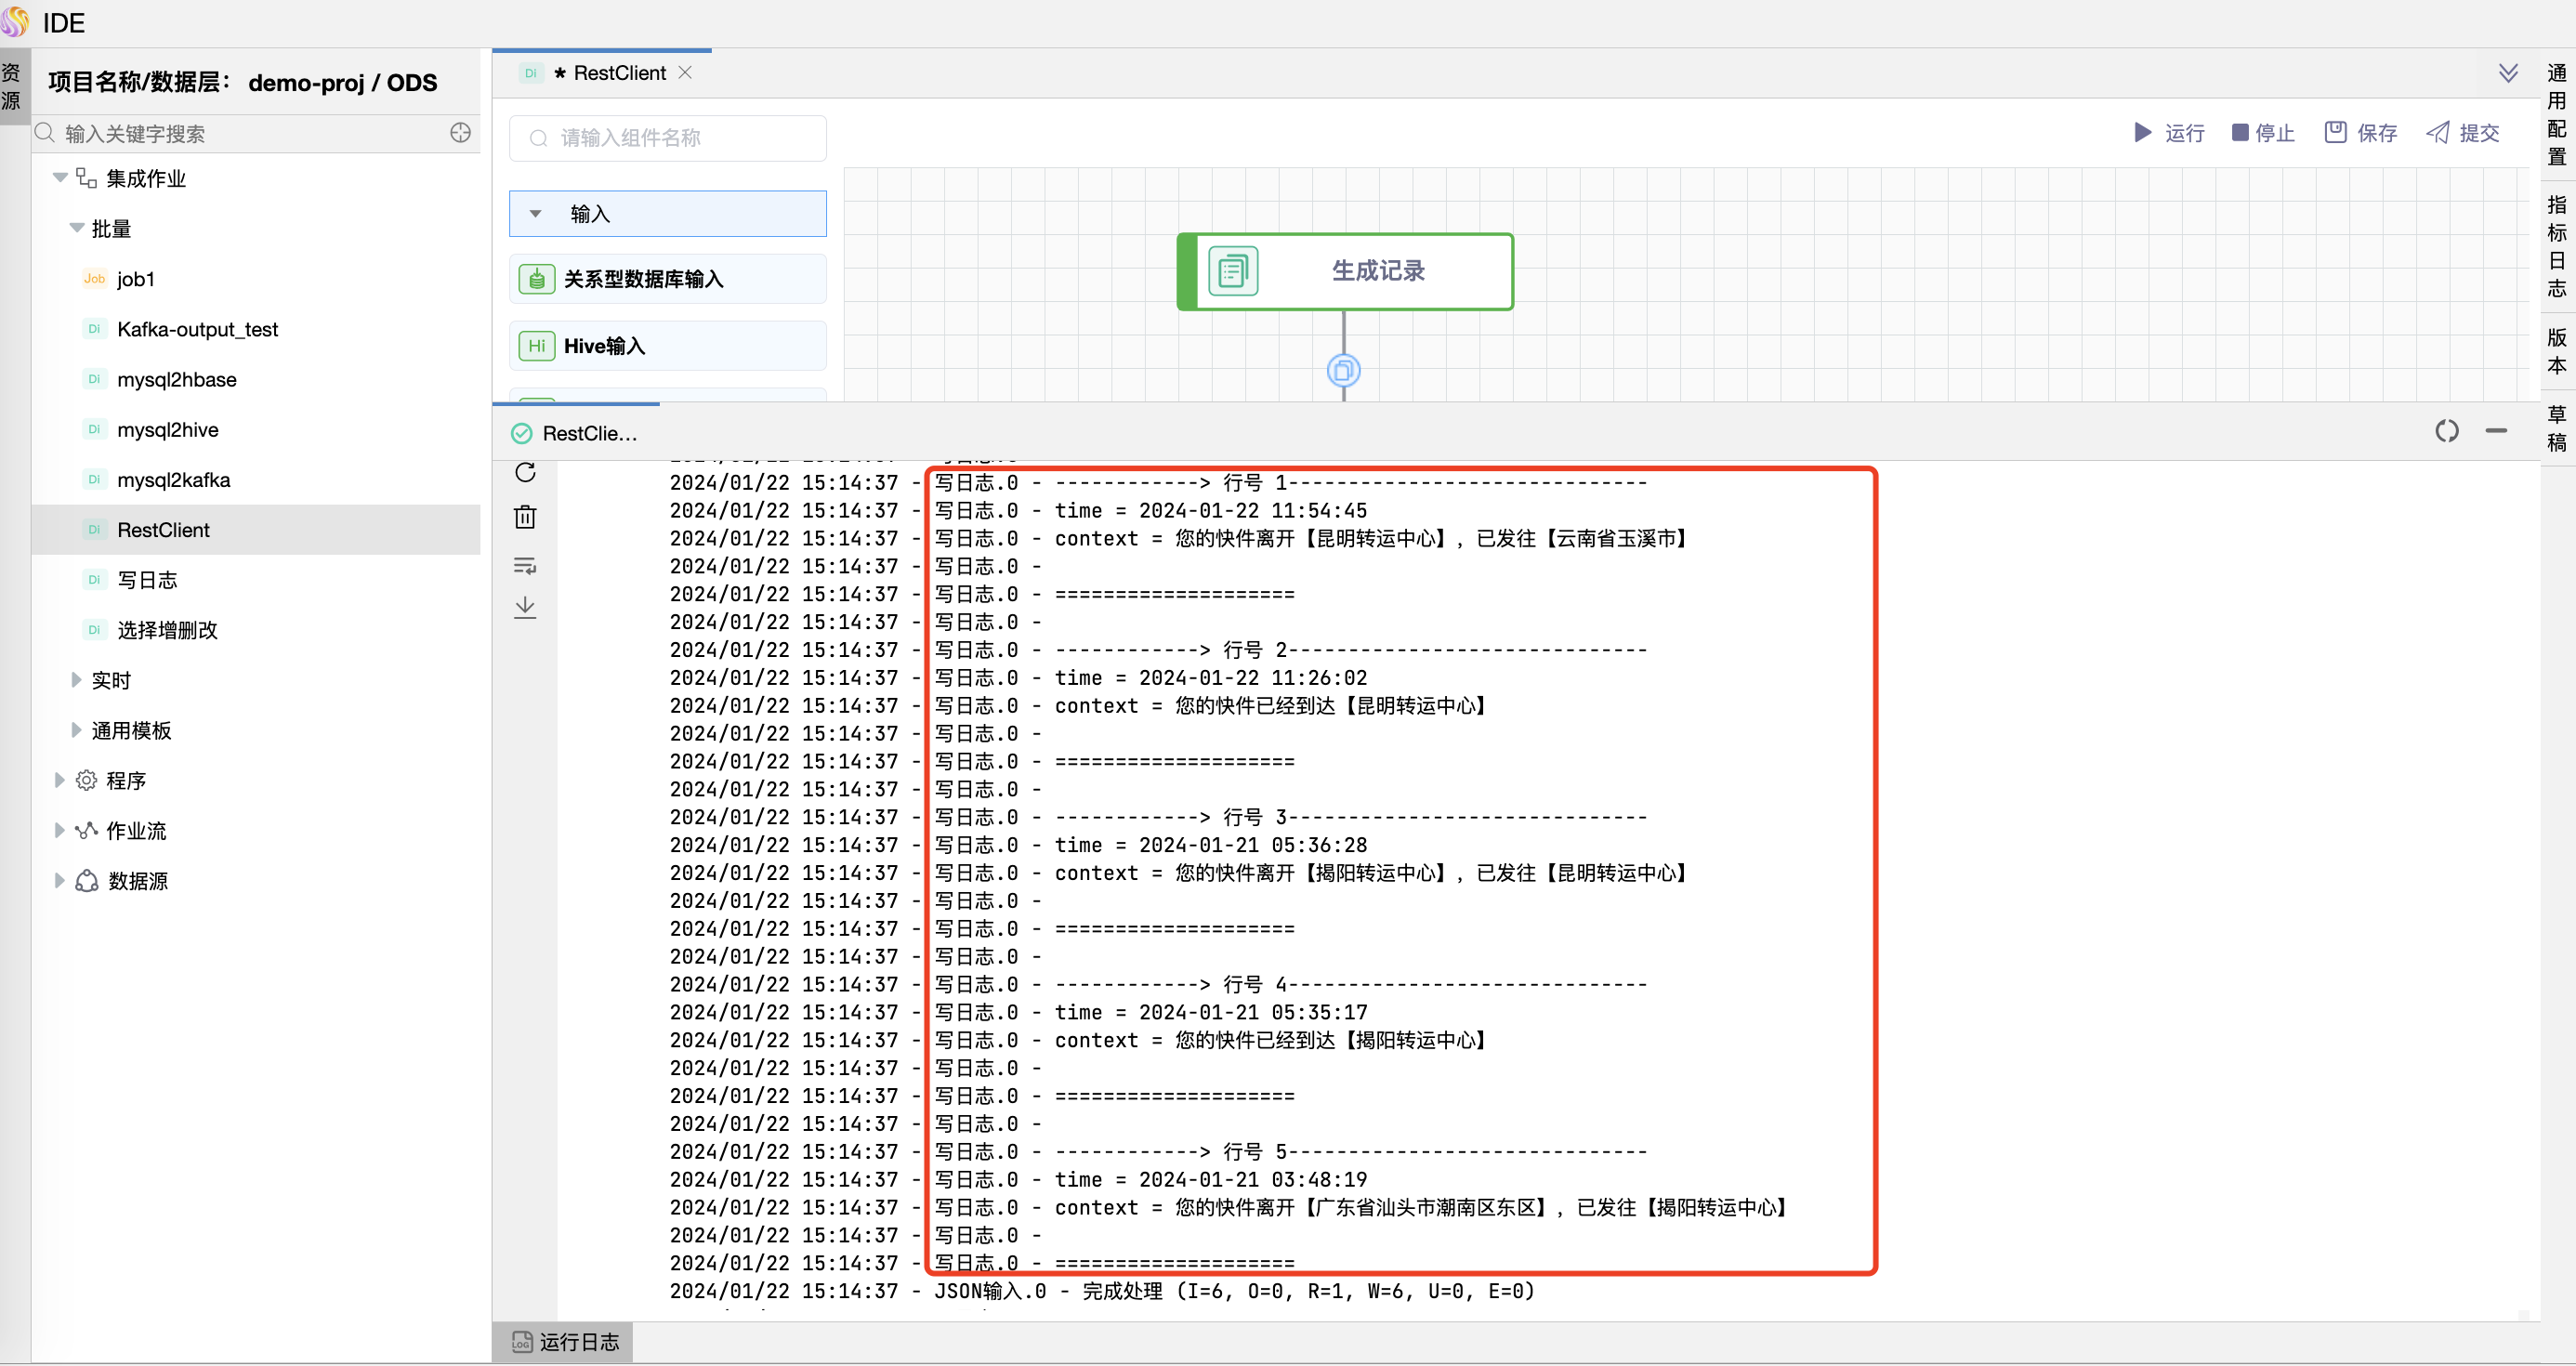The width and height of the screenshot is (2576, 1366).
Task: Minimize the RestClient log panel
Action: pos(2497,431)
